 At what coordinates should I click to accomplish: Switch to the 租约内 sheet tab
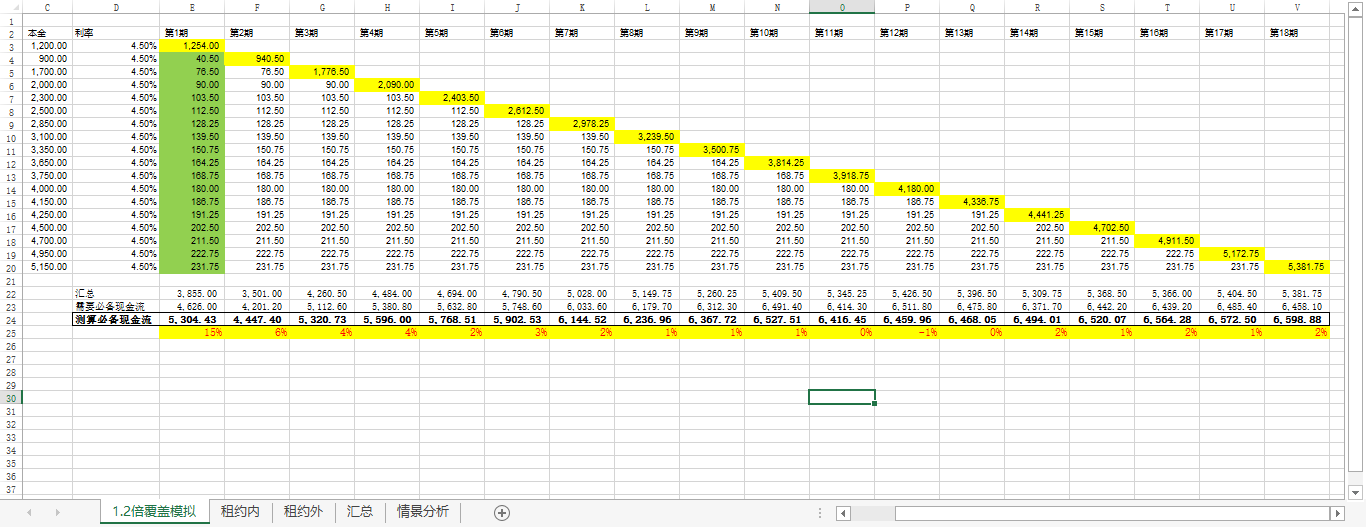pyautogui.click(x=240, y=512)
